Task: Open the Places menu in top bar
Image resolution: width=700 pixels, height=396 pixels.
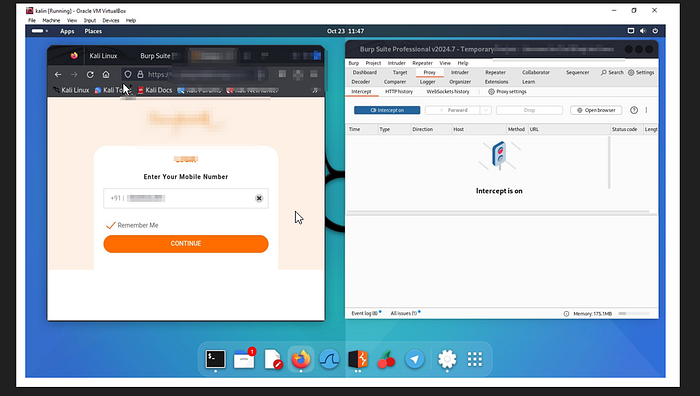Action: click(93, 31)
